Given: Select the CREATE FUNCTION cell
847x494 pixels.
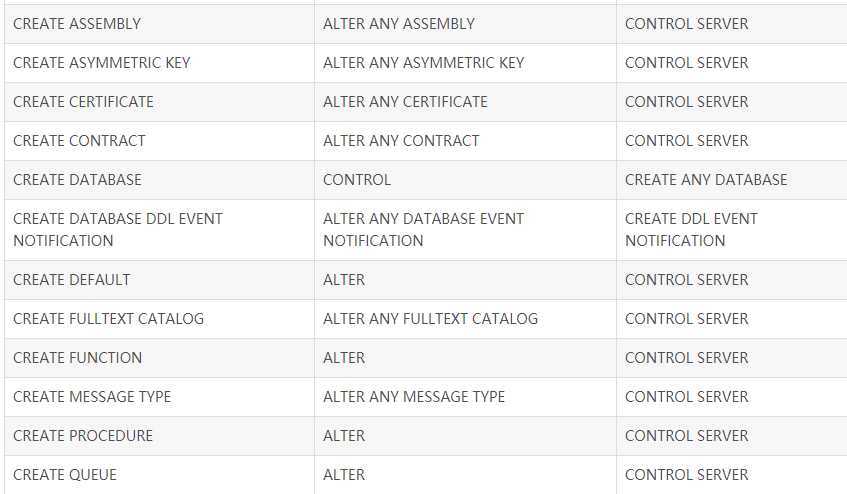Looking at the screenshot, I should pyautogui.click(x=159, y=358).
